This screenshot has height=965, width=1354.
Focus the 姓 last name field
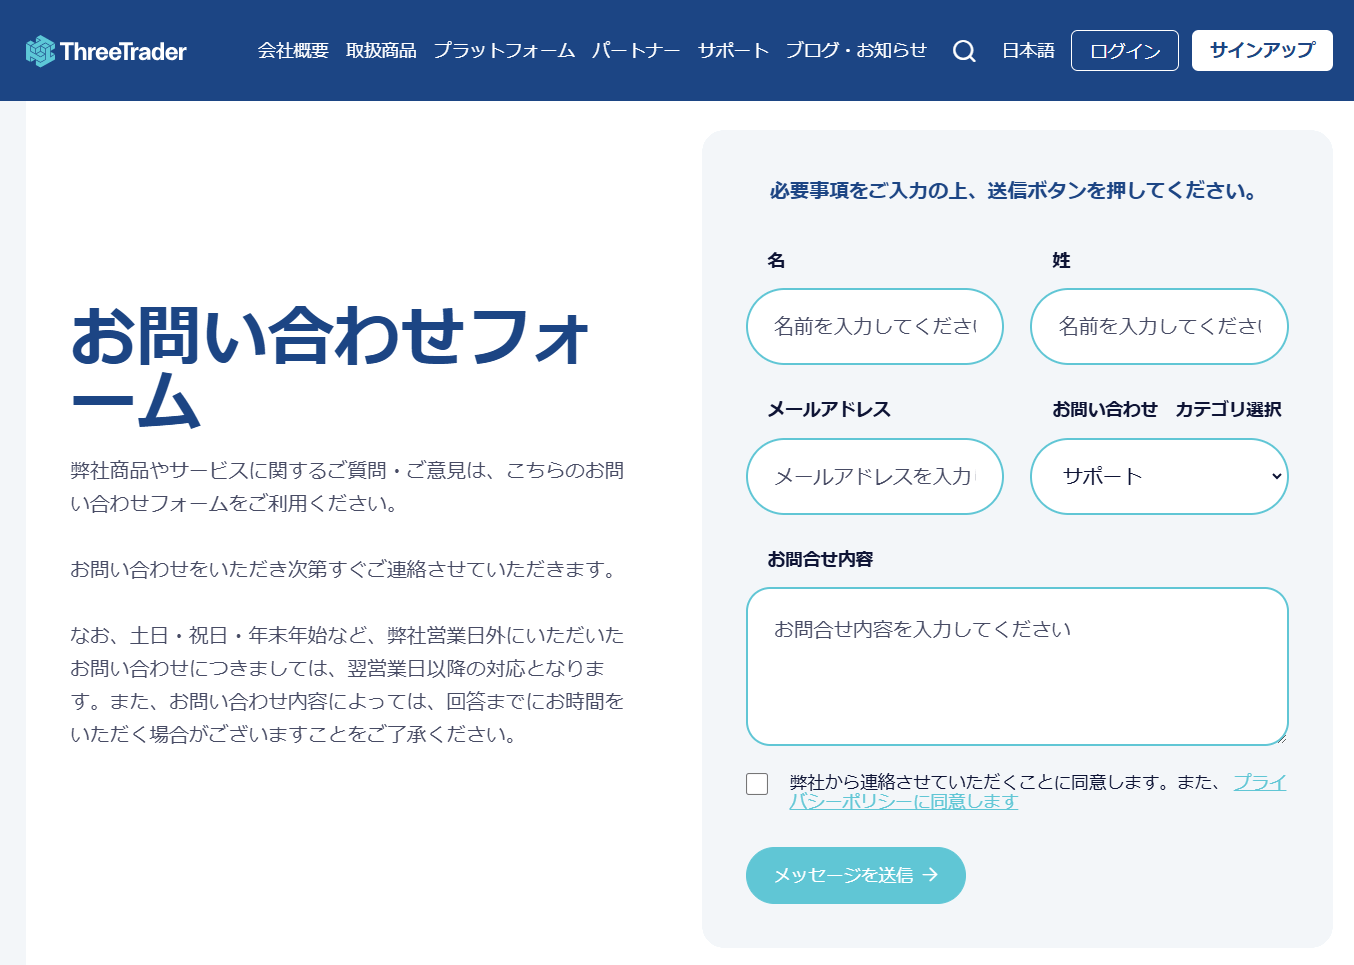[x=1159, y=326]
